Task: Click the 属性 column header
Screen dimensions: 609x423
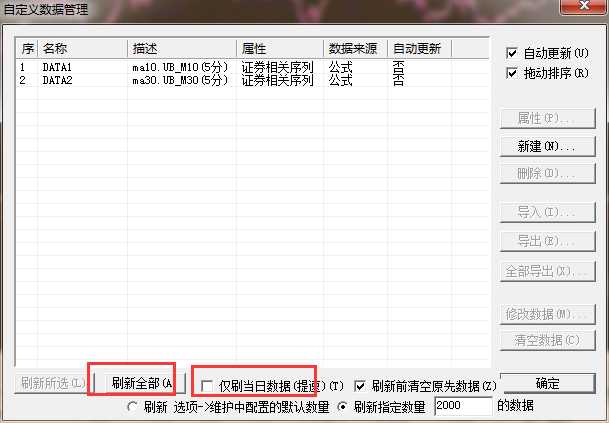Action: 279,48
